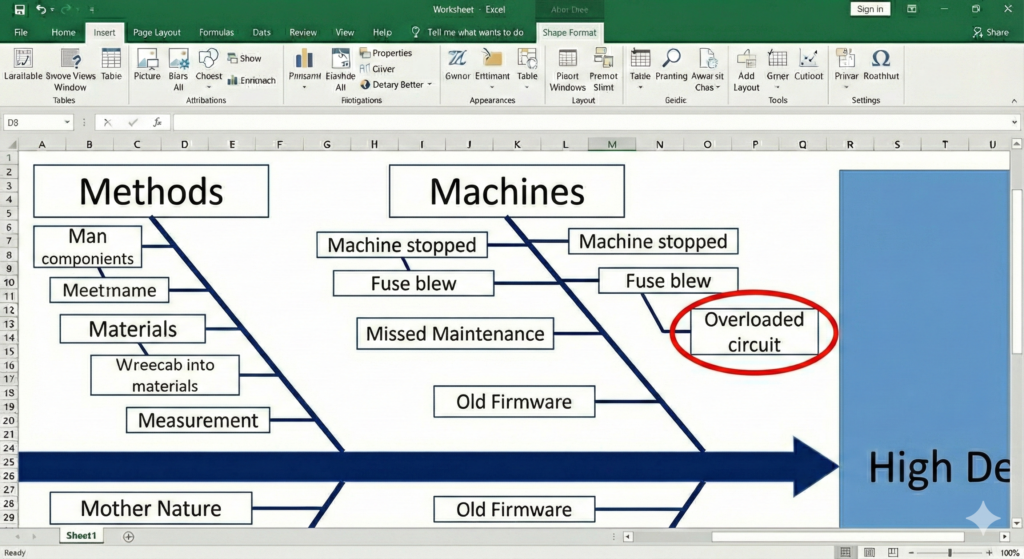Click the Planting magnifier icon
The height and width of the screenshot is (559, 1024).
[671, 59]
